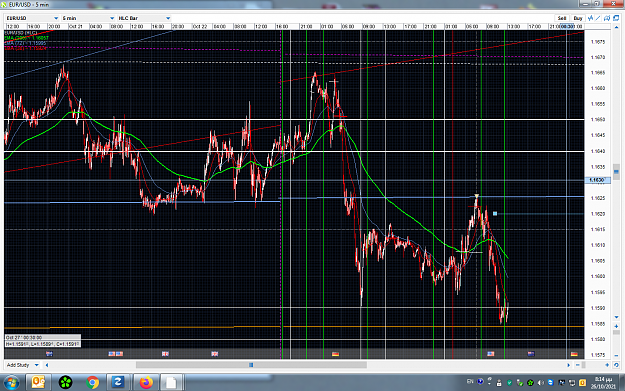Click the time axis zoom out minus
625x391 pixels.
(x=578, y=365)
